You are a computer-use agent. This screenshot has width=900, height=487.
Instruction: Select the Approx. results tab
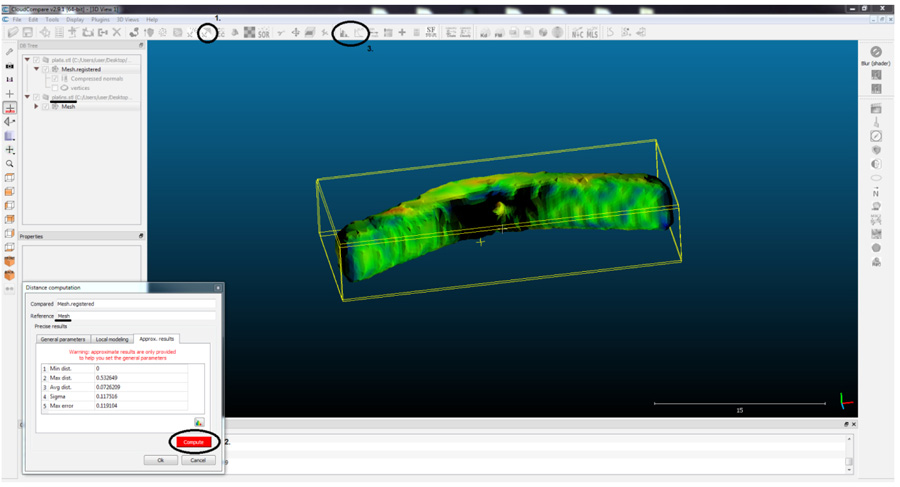pos(157,339)
